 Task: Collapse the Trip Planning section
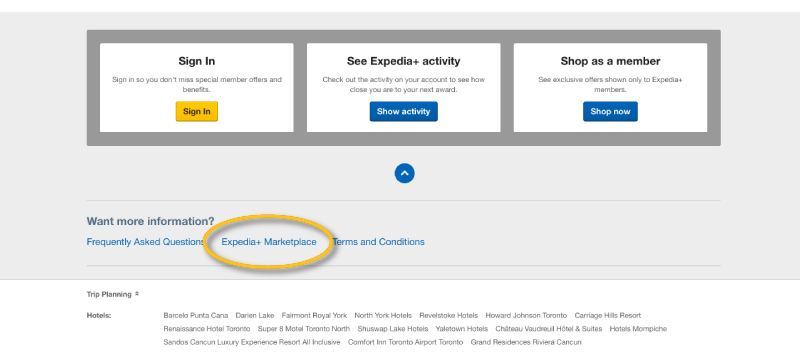click(x=113, y=294)
